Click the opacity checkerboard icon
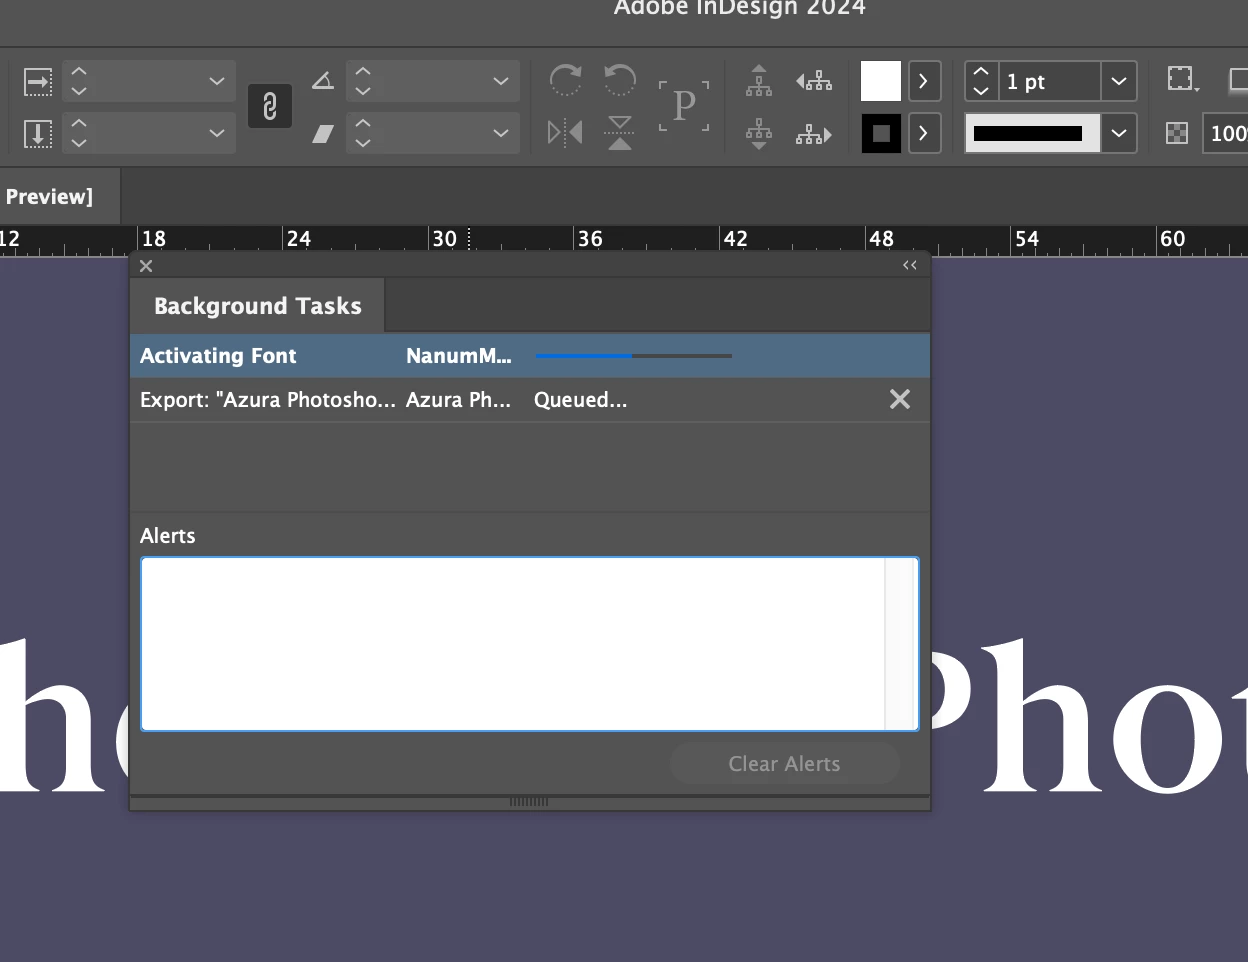The height and width of the screenshot is (962, 1248). pos(1177,133)
